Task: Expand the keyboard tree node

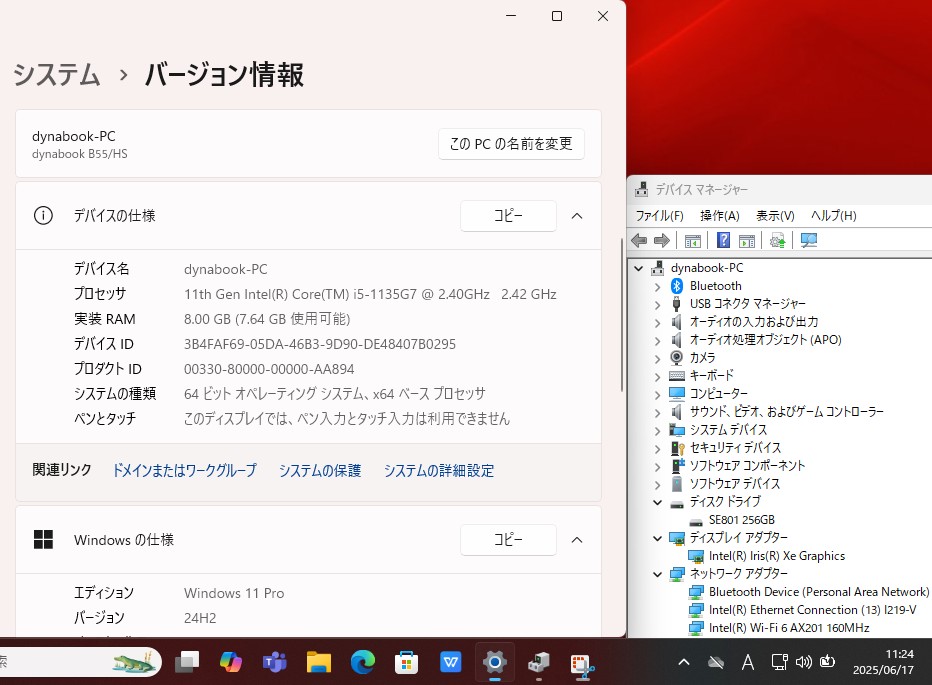Action: click(657, 376)
